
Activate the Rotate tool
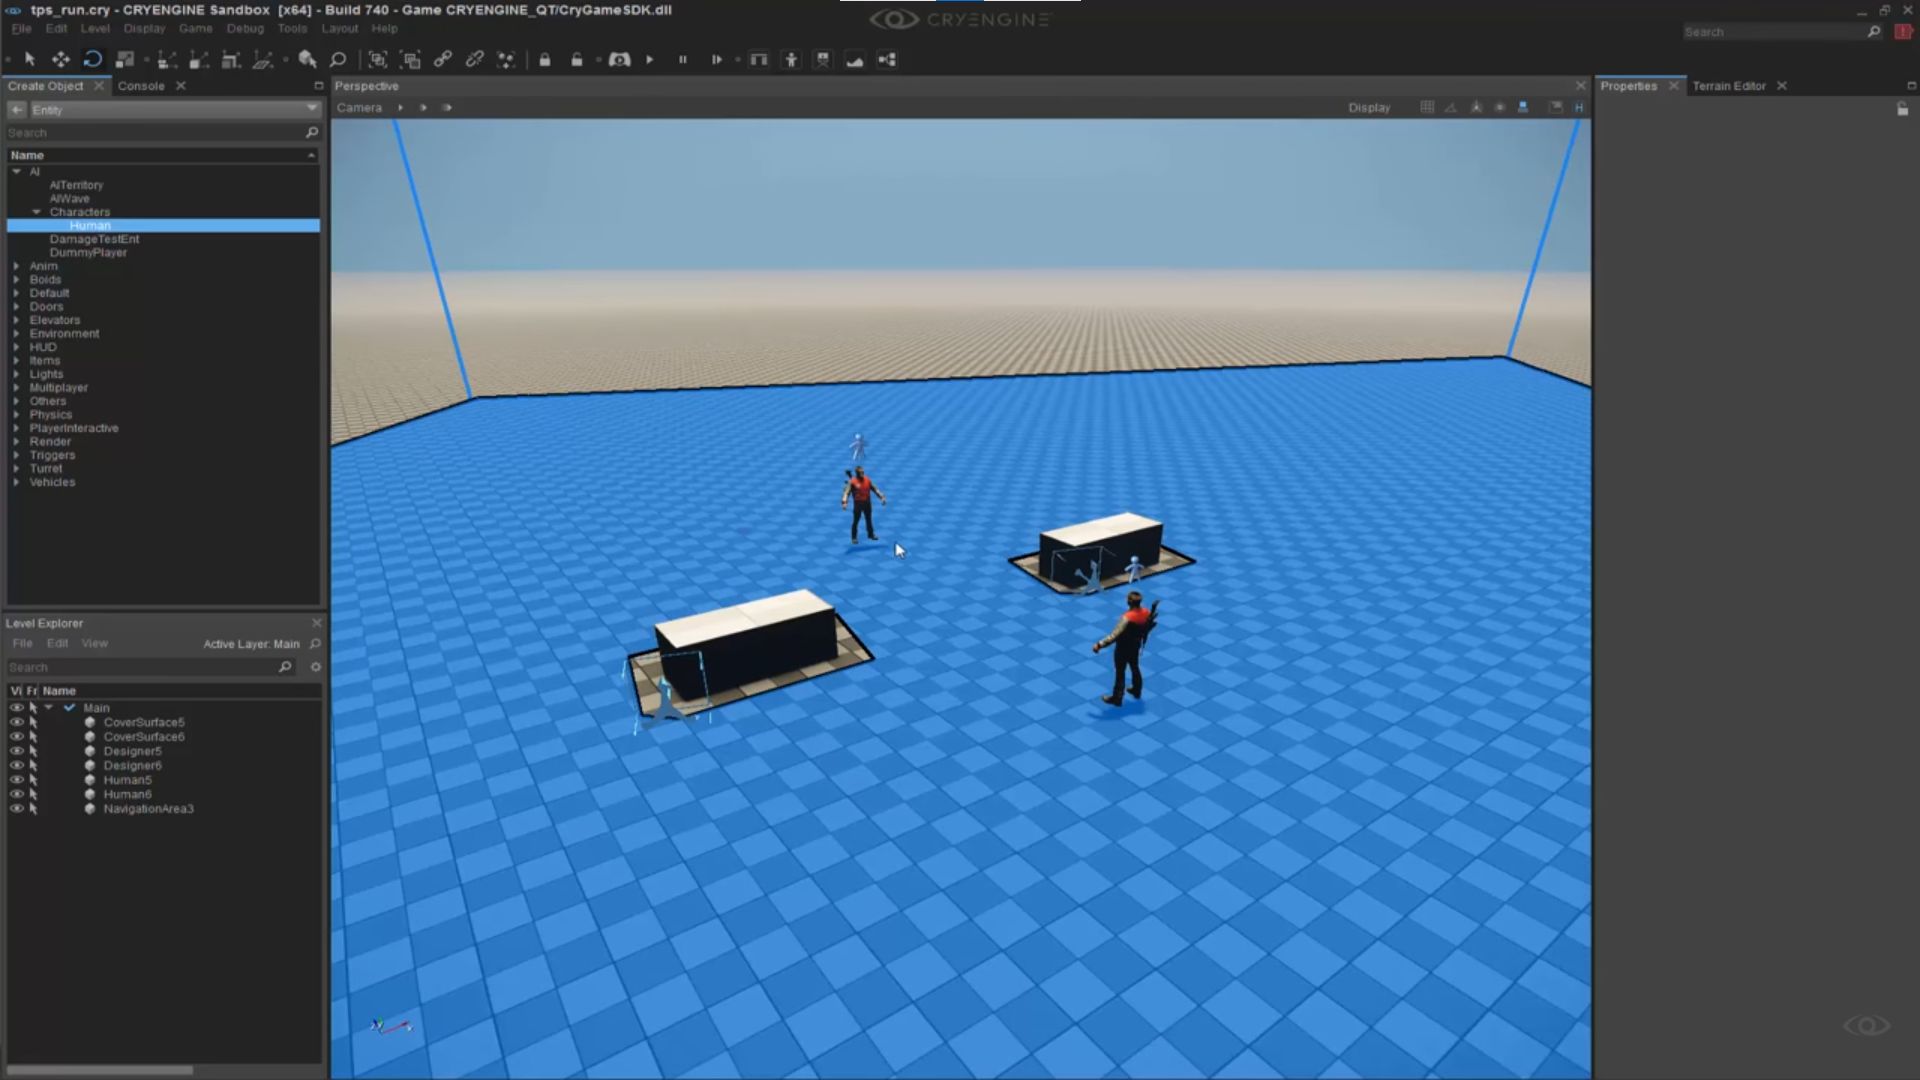pos(93,59)
